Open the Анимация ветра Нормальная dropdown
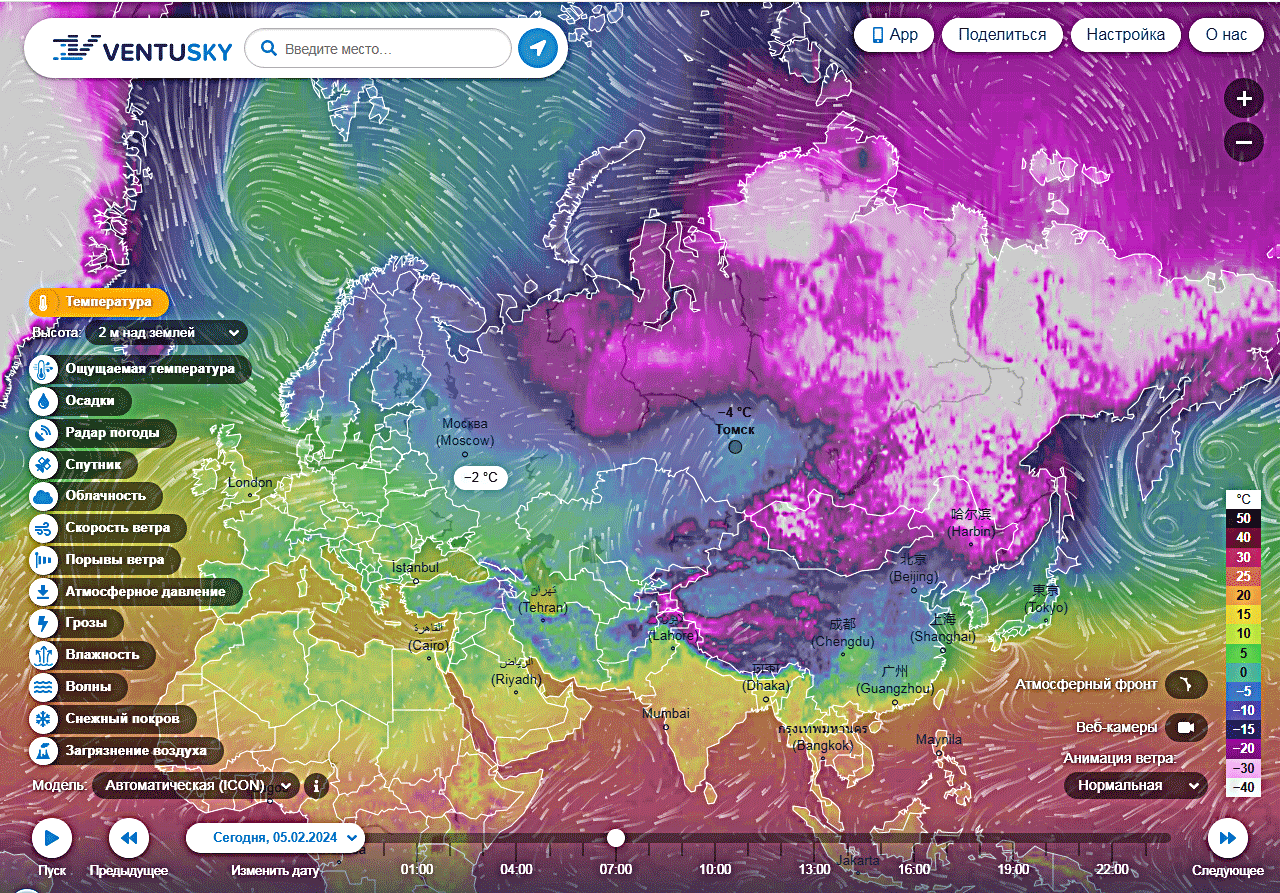This screenshot has width=1280, height=893. pos(1136,786)
